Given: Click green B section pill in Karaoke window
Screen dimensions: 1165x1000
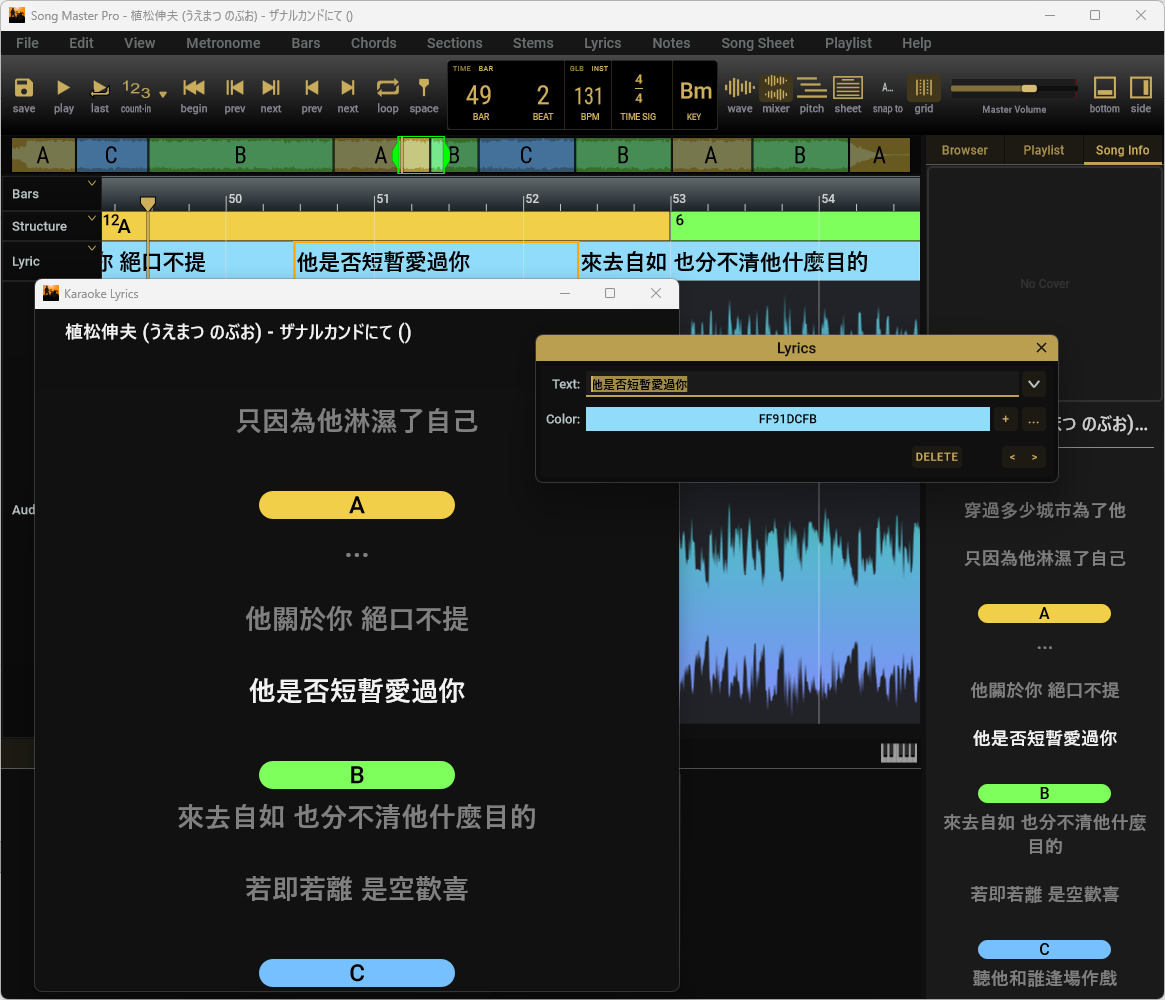Looking at the screenshot, I should (357, 775).
